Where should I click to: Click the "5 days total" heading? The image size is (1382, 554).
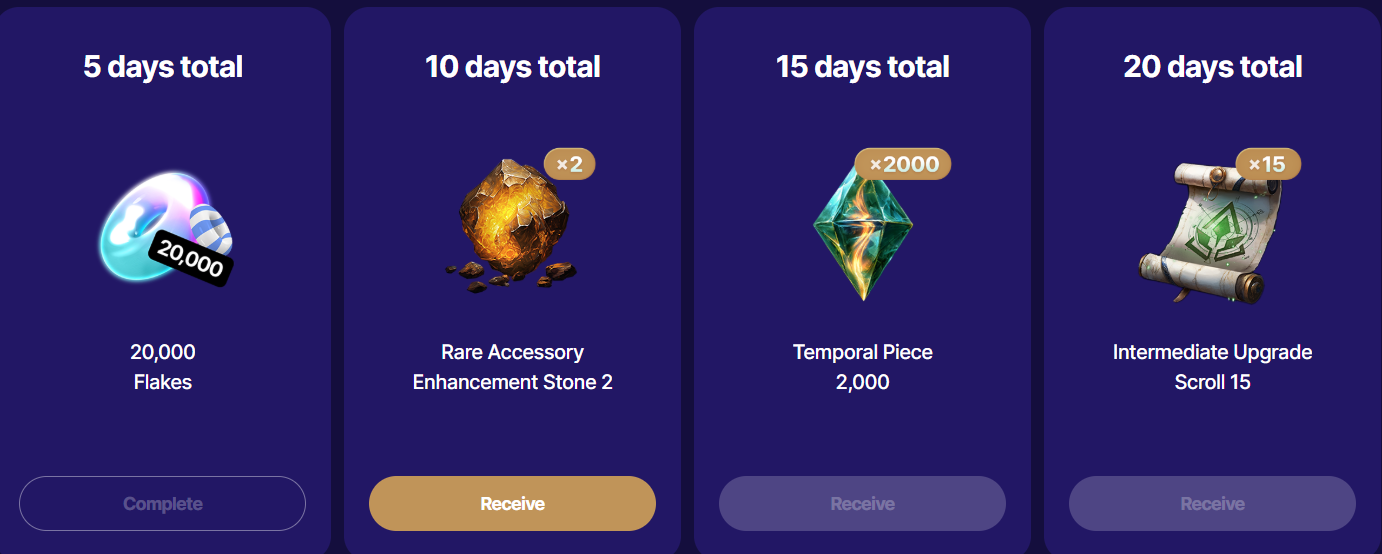click(163, 67)
